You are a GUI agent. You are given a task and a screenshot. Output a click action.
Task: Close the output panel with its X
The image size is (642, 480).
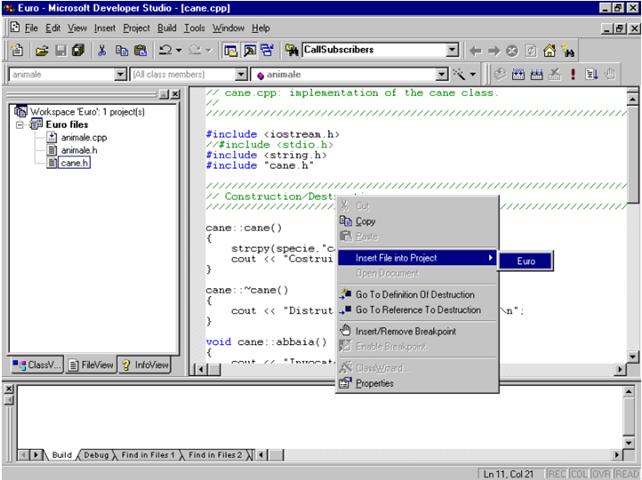tap(9, 389)
